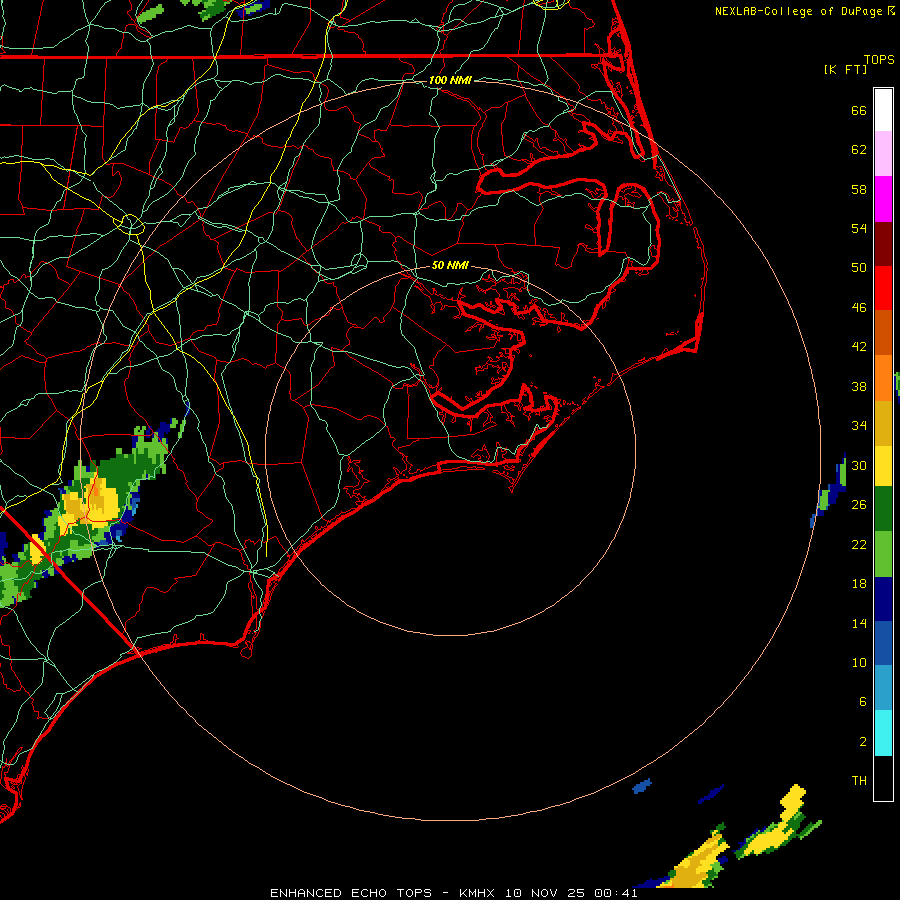Select the 10 legend value
The image size is (900, 900).
pos(859,662)
